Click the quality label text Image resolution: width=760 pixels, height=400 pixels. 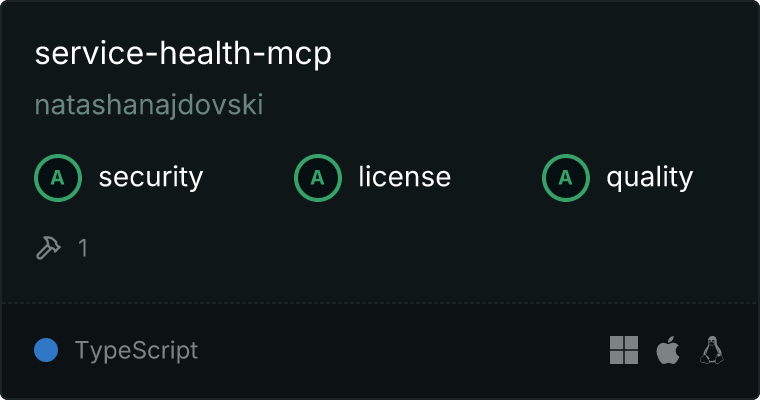(x=649, y=177)
